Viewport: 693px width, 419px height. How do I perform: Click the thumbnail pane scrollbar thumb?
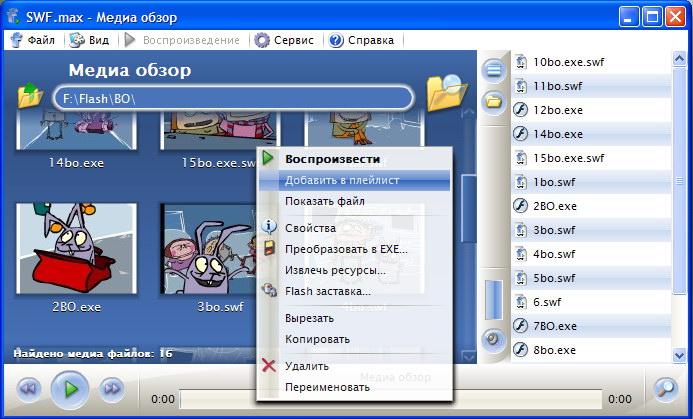[468, 208]
